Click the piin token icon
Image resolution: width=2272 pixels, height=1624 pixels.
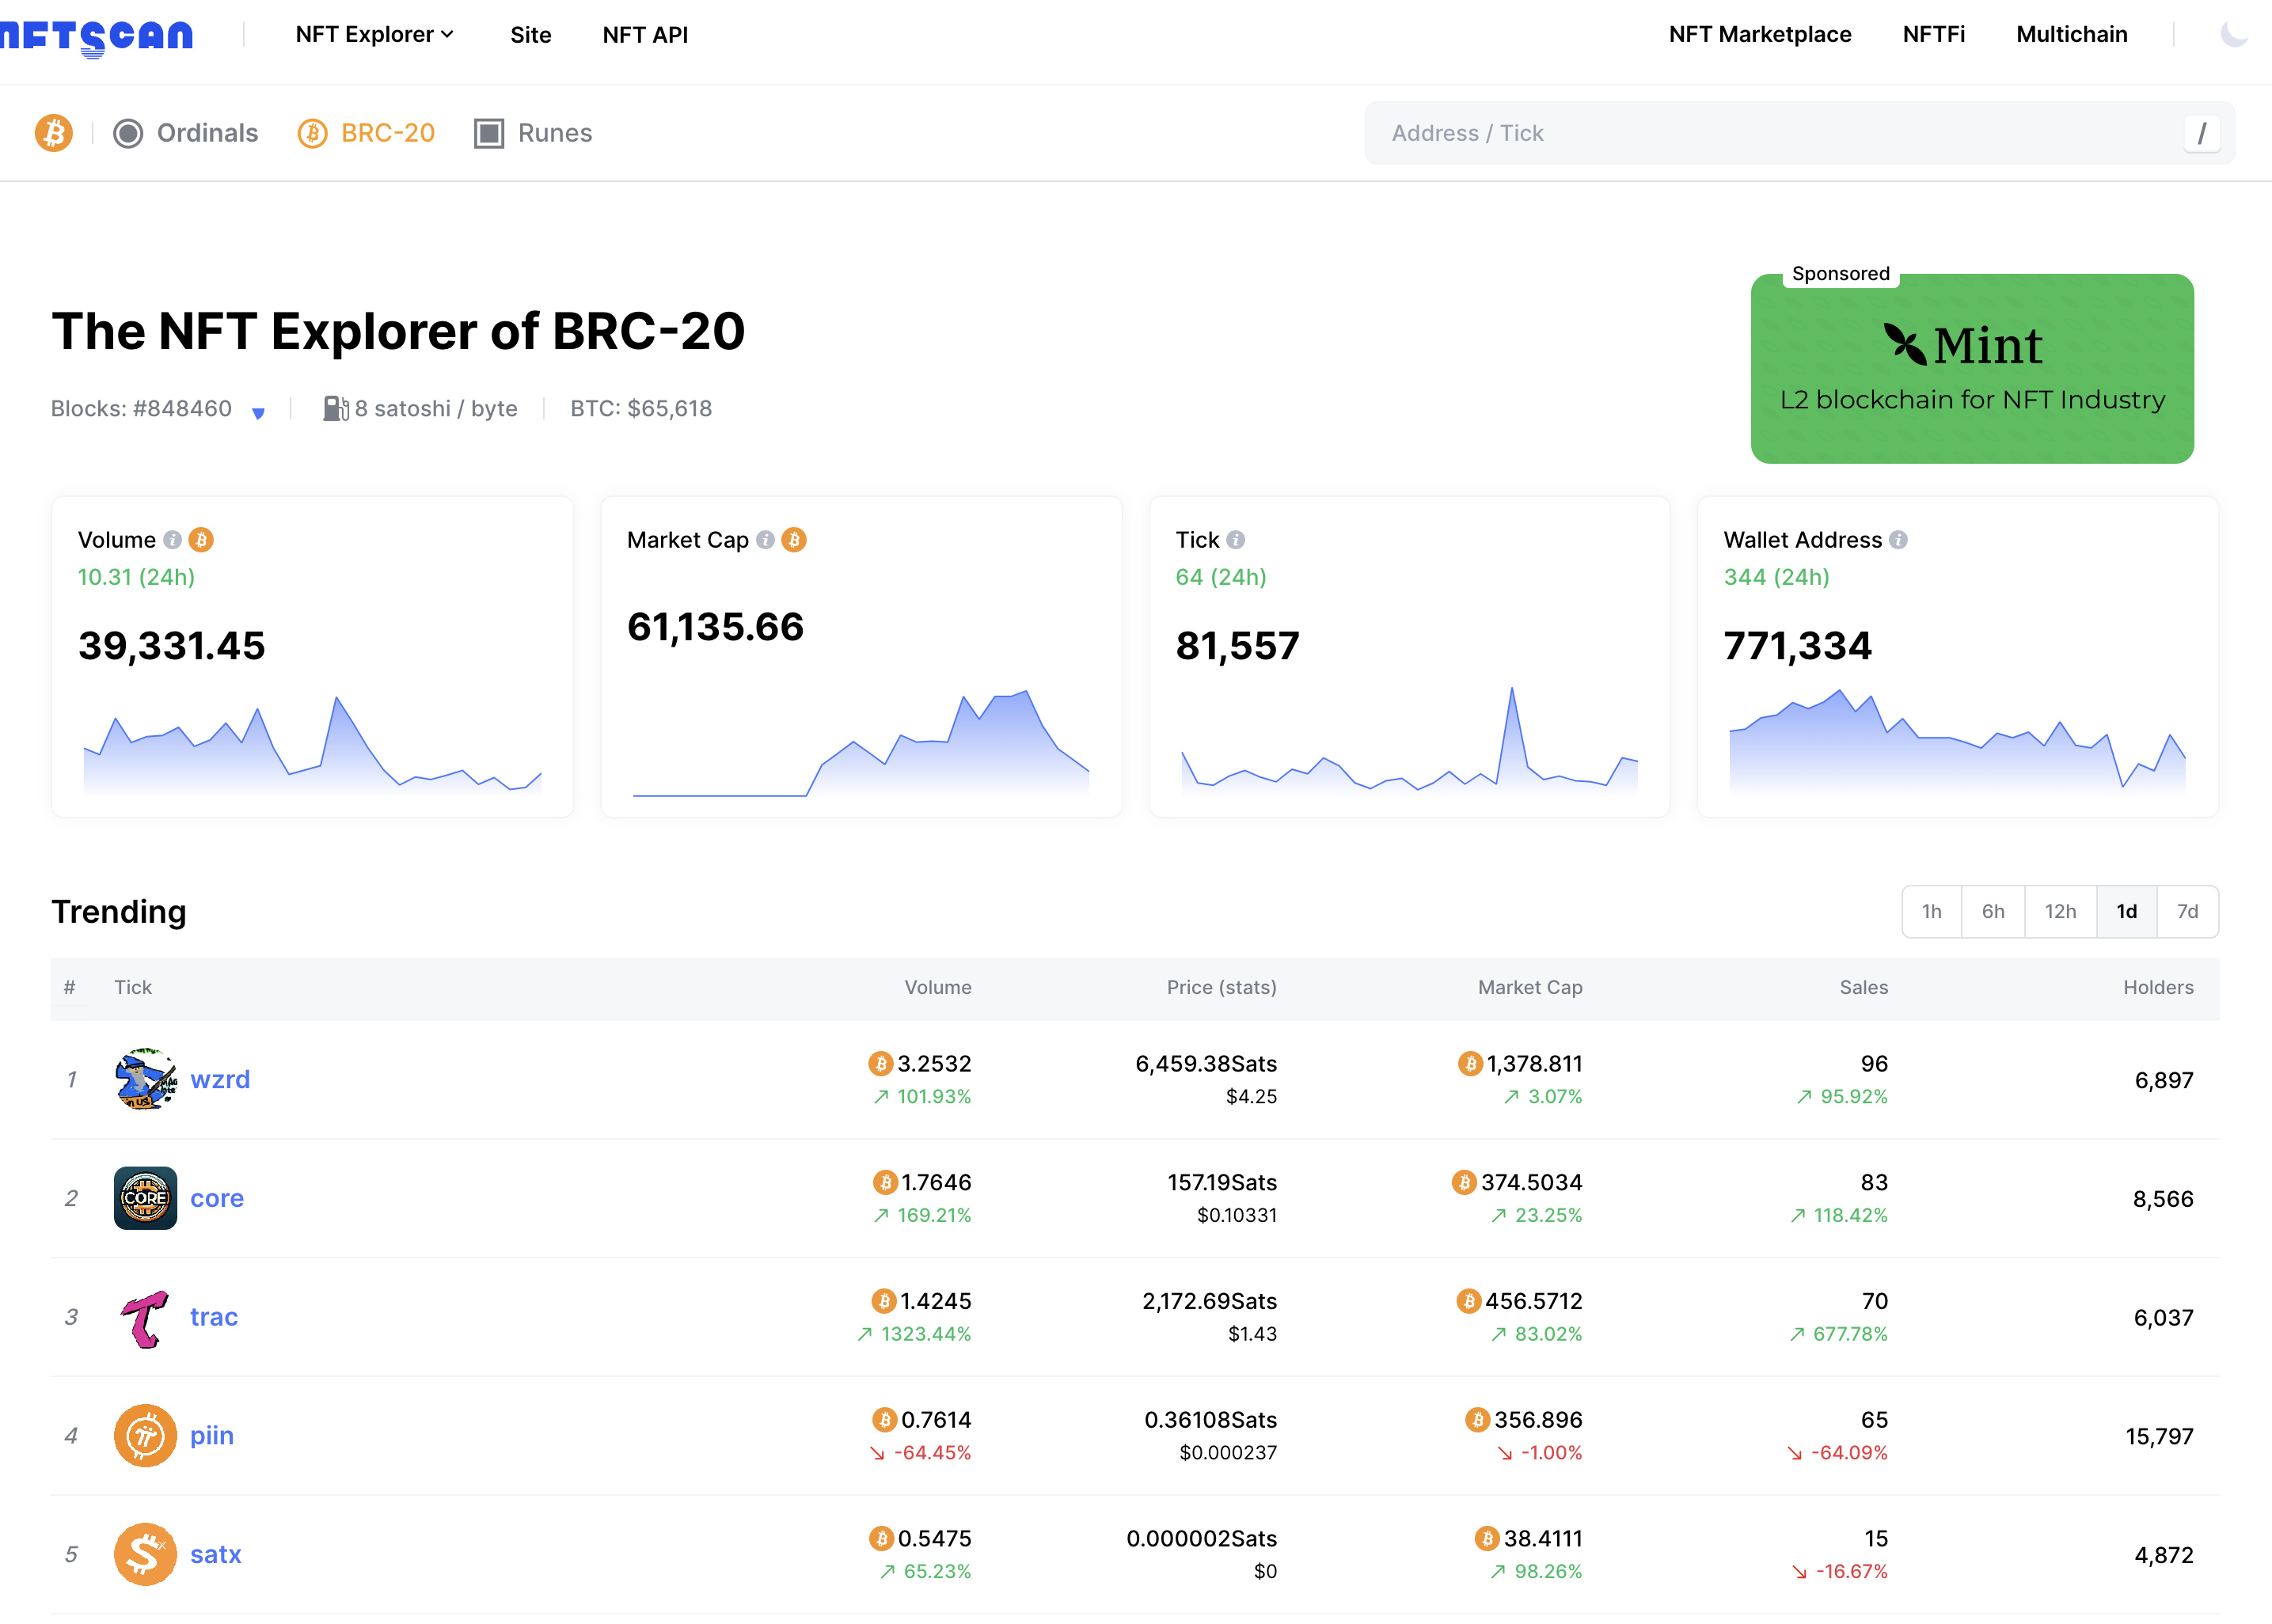[x=145, y=1435]
